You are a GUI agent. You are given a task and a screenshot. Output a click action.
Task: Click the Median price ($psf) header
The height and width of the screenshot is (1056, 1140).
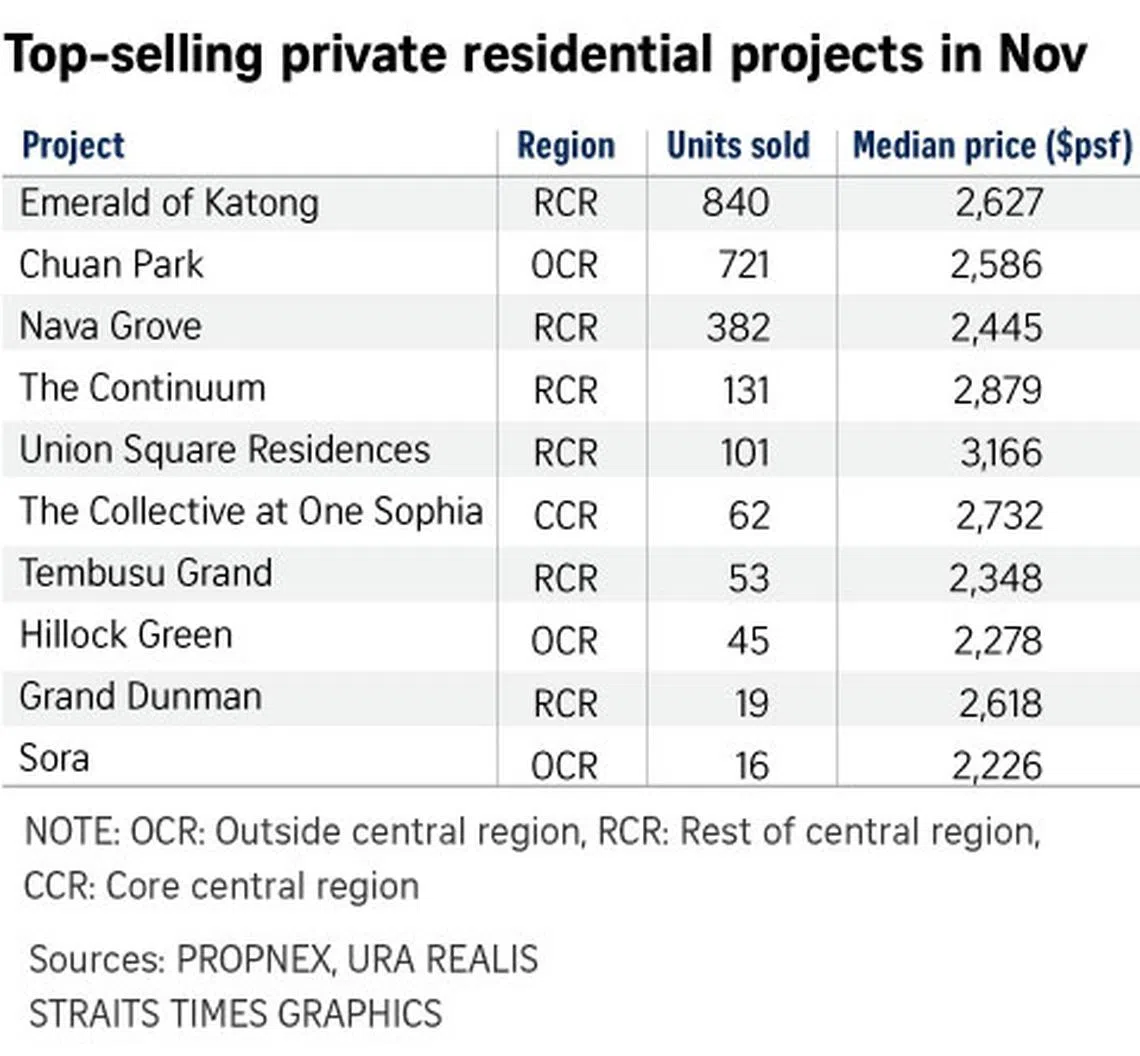tap(991, 146)
